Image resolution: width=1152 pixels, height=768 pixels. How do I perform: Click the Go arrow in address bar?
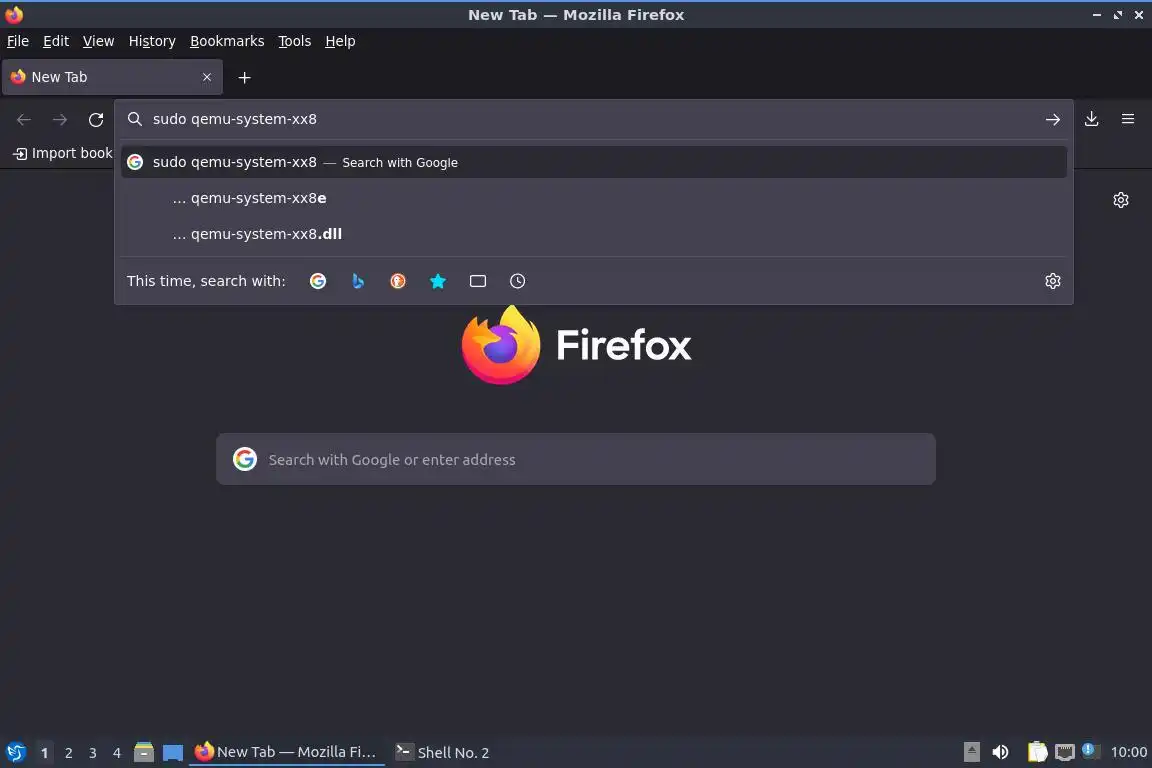click(1053, 119)
